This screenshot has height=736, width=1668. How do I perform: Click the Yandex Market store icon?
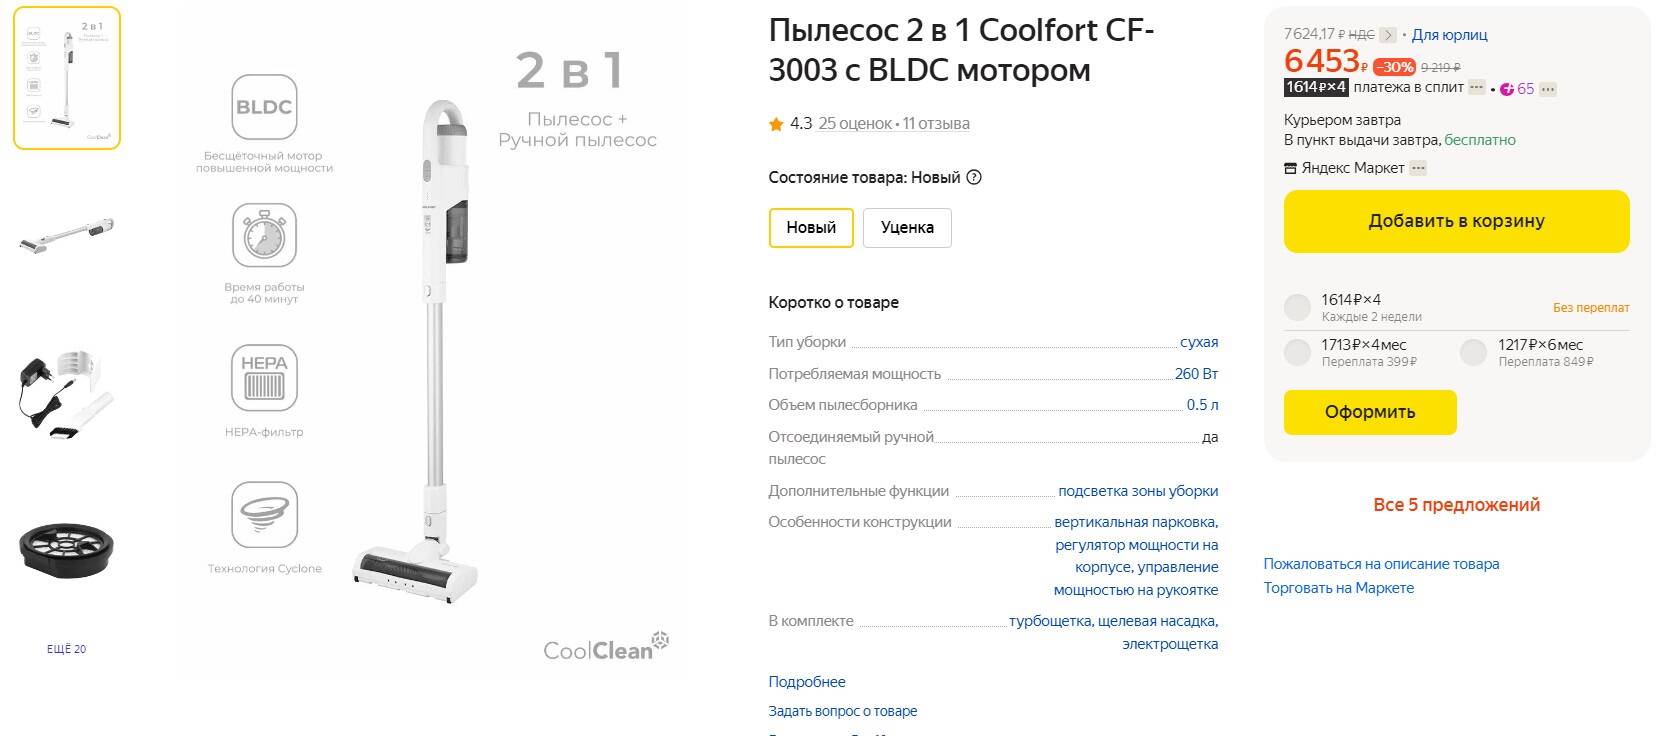[x=1290, y=168]
